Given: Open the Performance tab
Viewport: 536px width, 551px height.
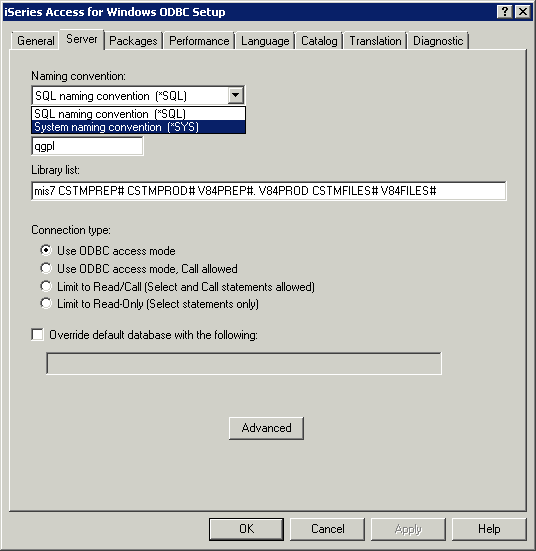Looking at the screenshot, I should point(199,41).
